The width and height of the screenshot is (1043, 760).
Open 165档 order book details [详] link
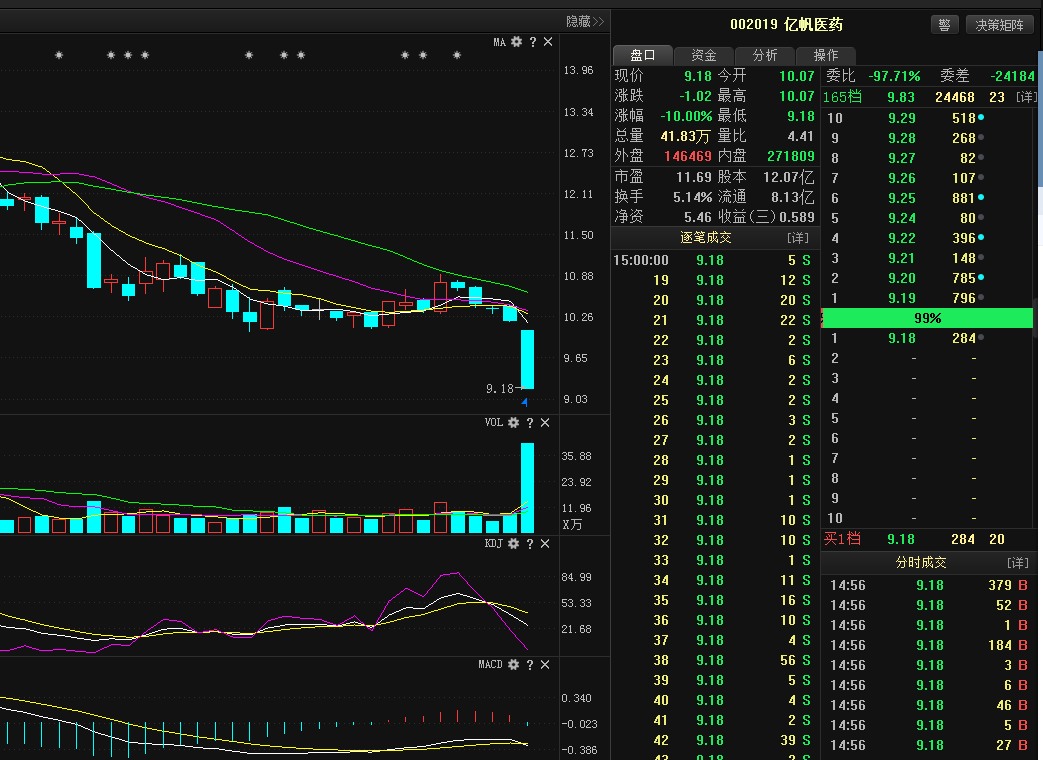click(1026, 97)
